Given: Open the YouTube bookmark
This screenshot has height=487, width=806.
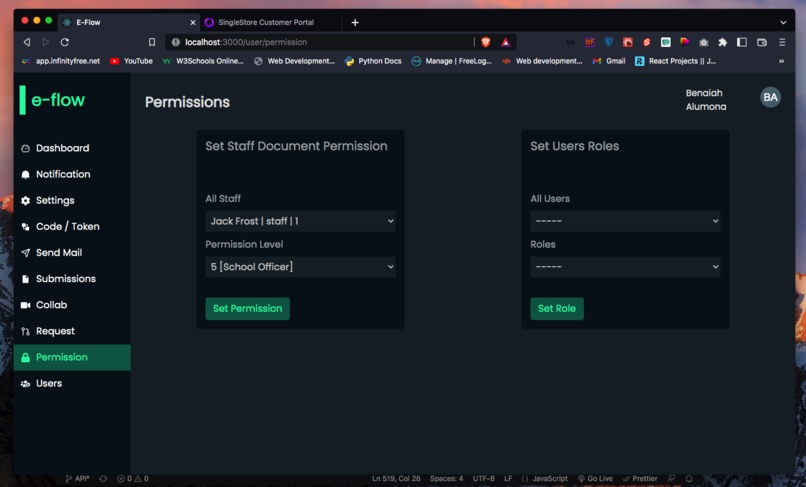Looking at the screenshot, I should [x=132, y=61].
